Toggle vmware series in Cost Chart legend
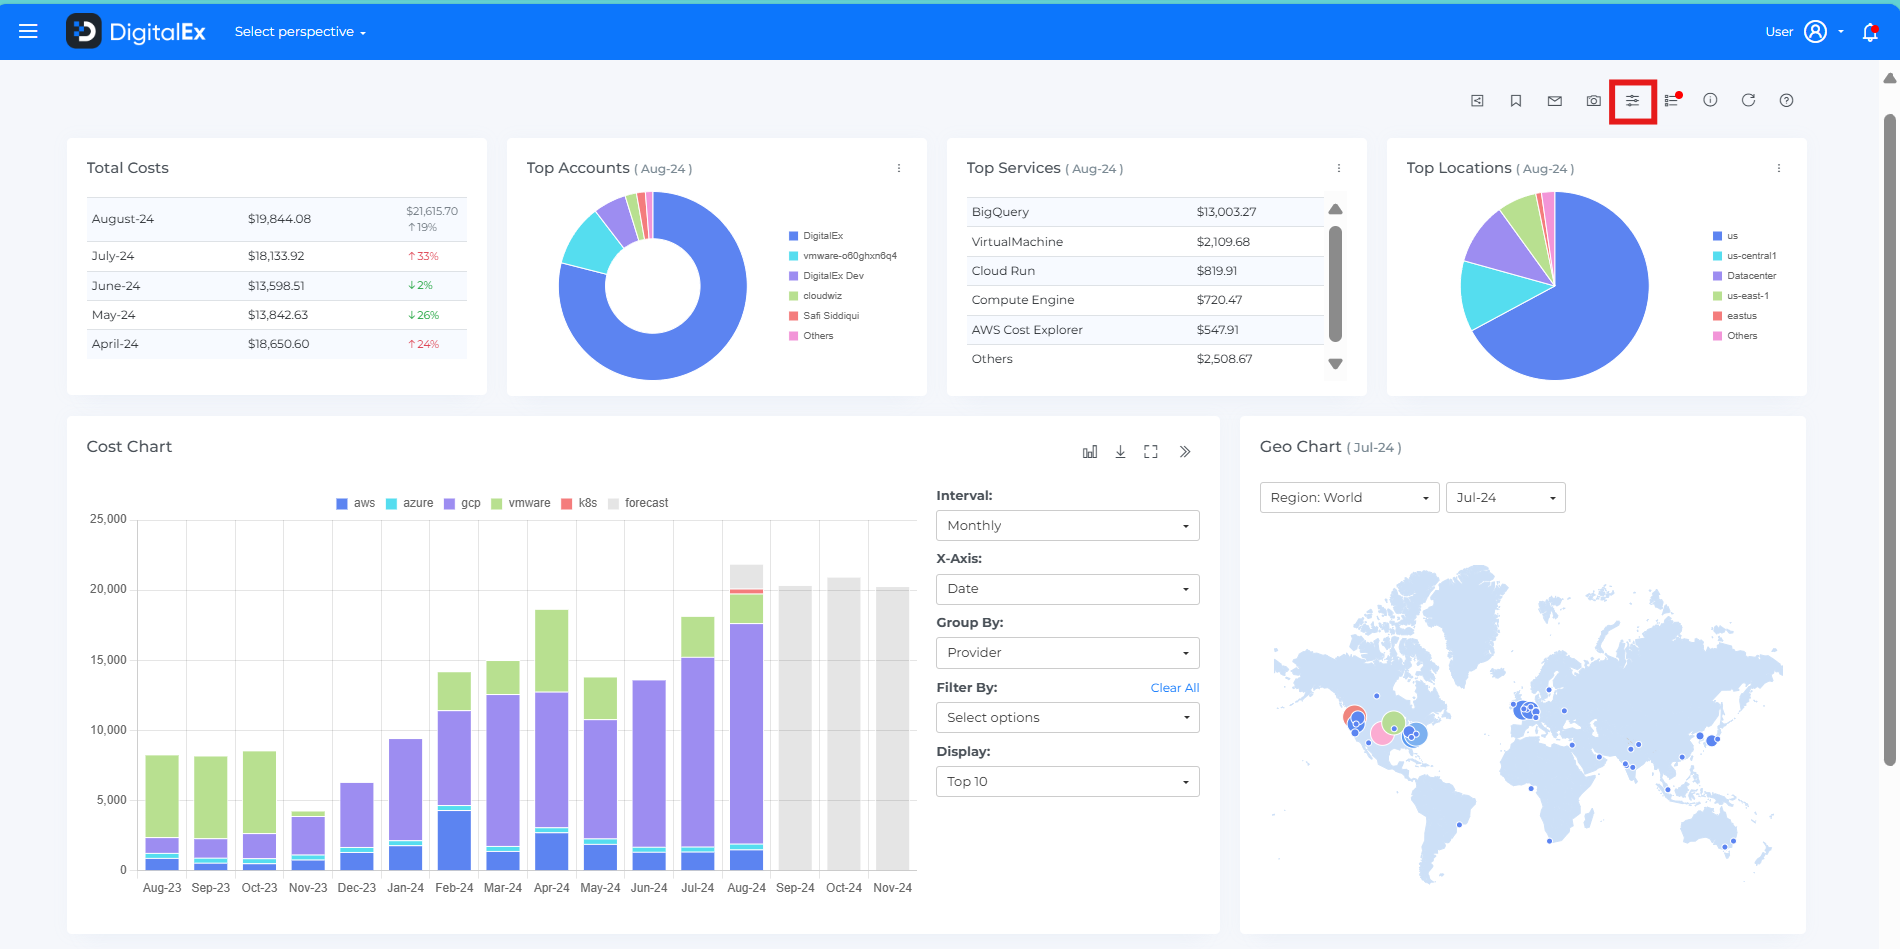Image resolution: width=1900 pixels, height=949 pixels. pos(521,503)
